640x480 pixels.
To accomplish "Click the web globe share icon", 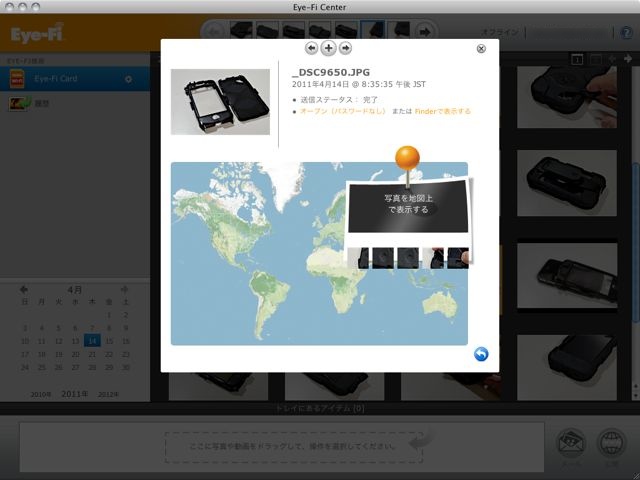I will click(611, 443).
